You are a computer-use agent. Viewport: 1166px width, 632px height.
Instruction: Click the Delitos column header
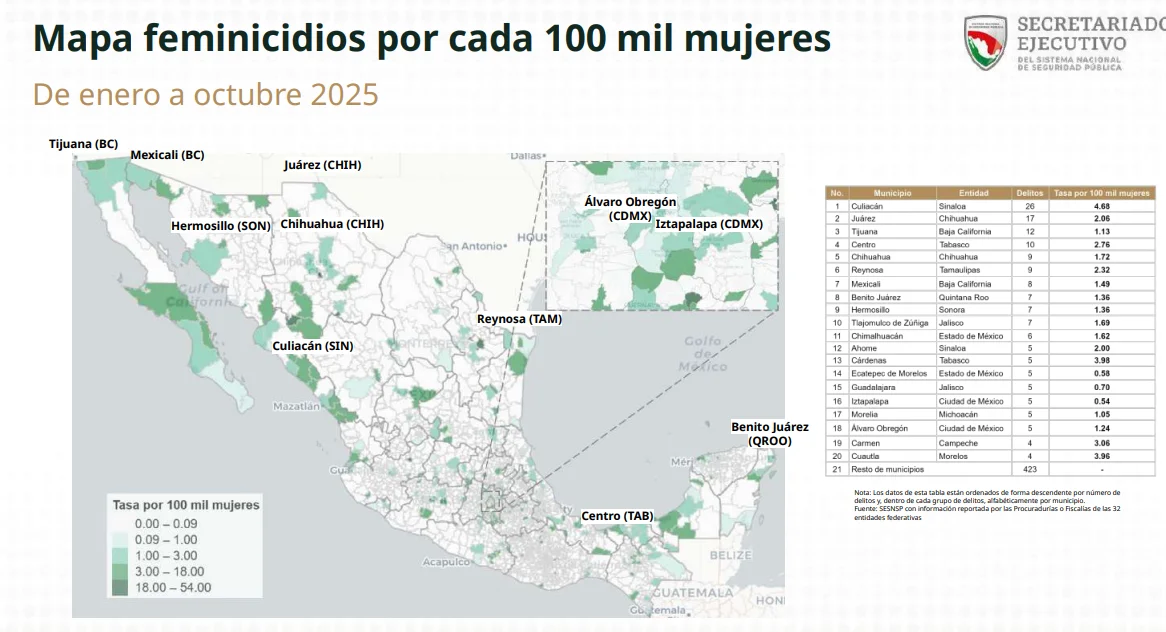pos(1029,192)
